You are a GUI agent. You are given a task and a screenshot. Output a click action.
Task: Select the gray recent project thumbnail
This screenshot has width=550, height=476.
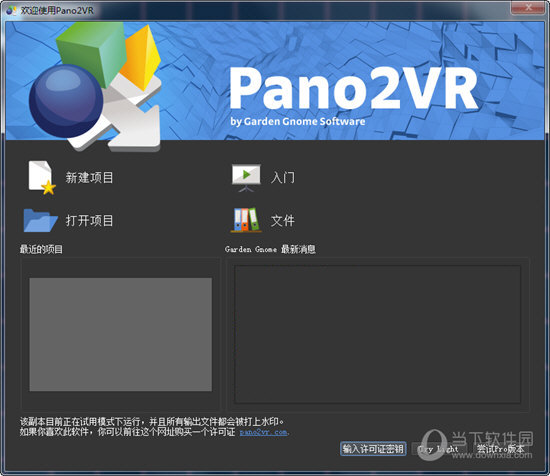point(121,334)
